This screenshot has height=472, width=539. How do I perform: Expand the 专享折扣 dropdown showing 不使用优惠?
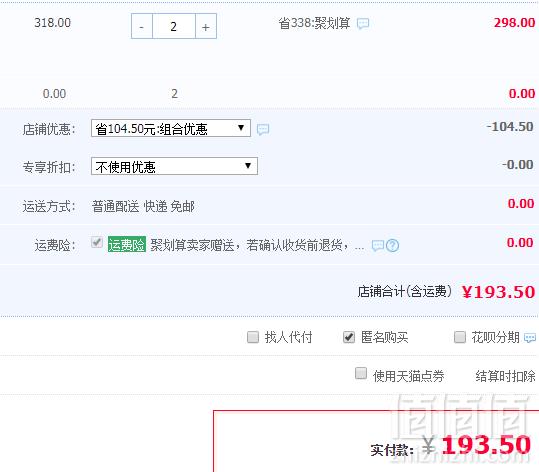point(174,166)
